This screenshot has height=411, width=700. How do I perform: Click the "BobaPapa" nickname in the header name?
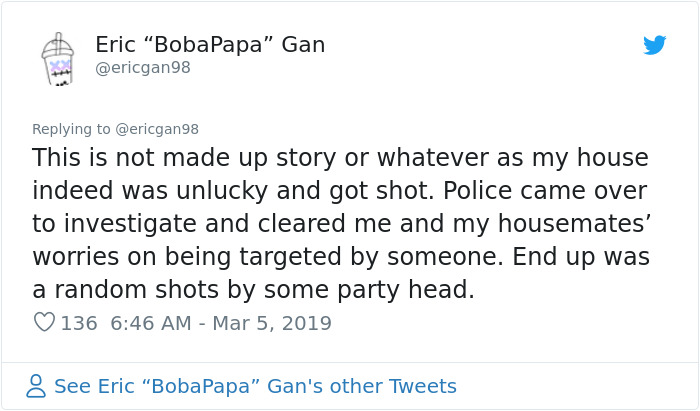[208, 45]
